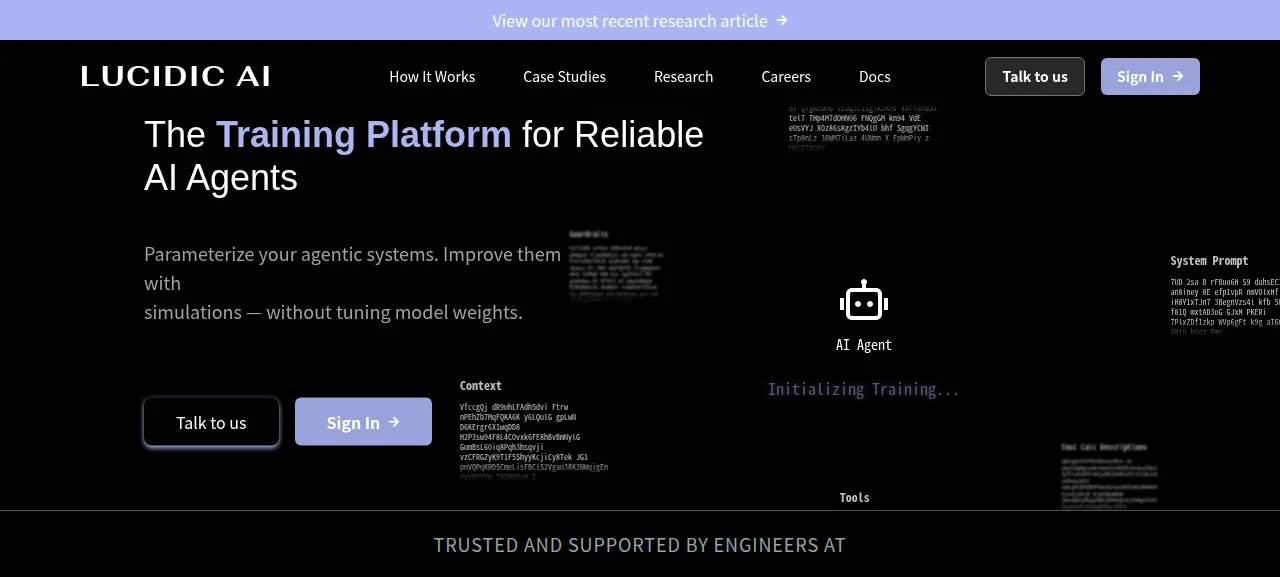Open the Docs link in navigation

pos(874,77)
